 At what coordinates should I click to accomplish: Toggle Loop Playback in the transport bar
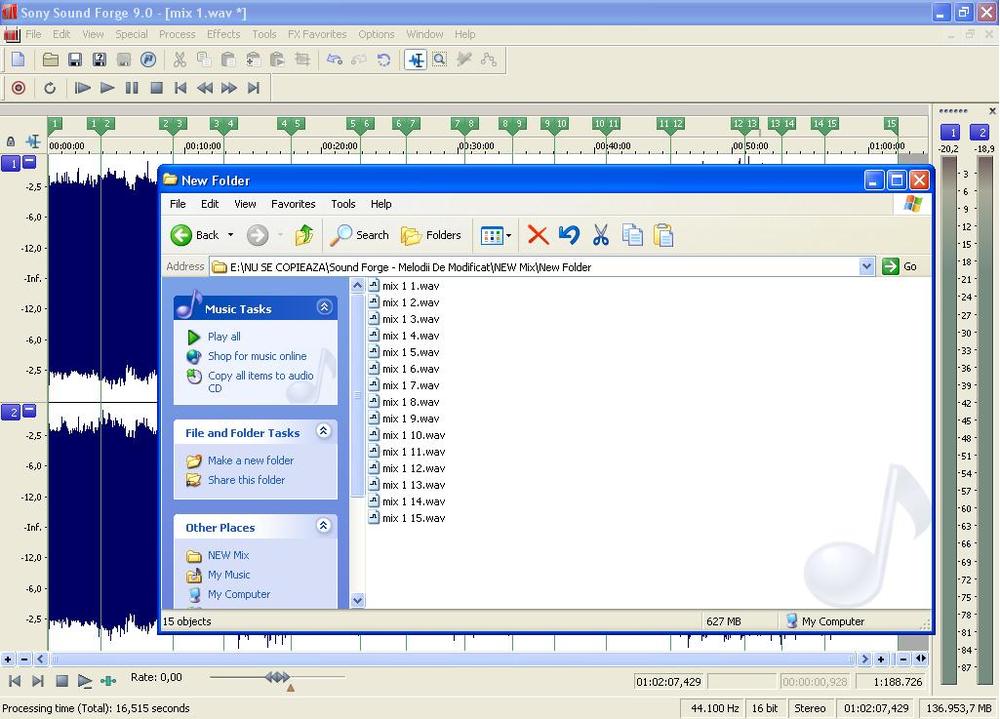click(x=50, y=88)
